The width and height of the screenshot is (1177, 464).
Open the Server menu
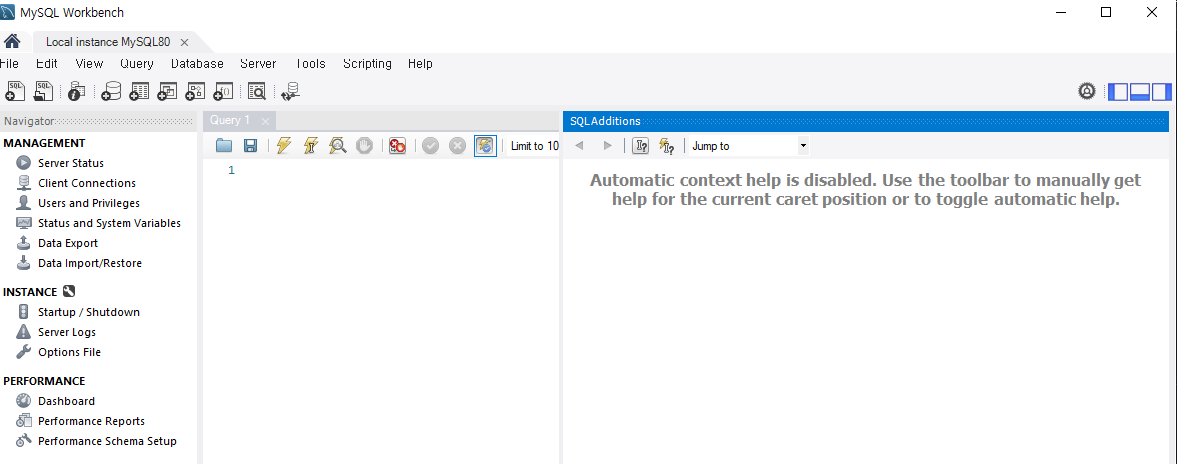click(x=258, y=64)
